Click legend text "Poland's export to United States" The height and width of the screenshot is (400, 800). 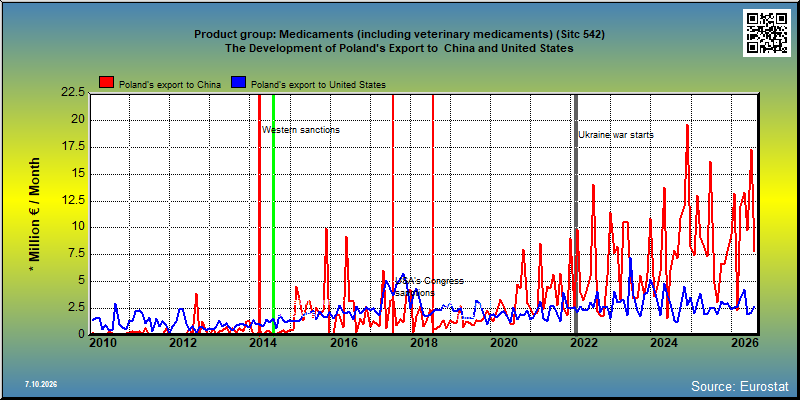click(318, 85)
